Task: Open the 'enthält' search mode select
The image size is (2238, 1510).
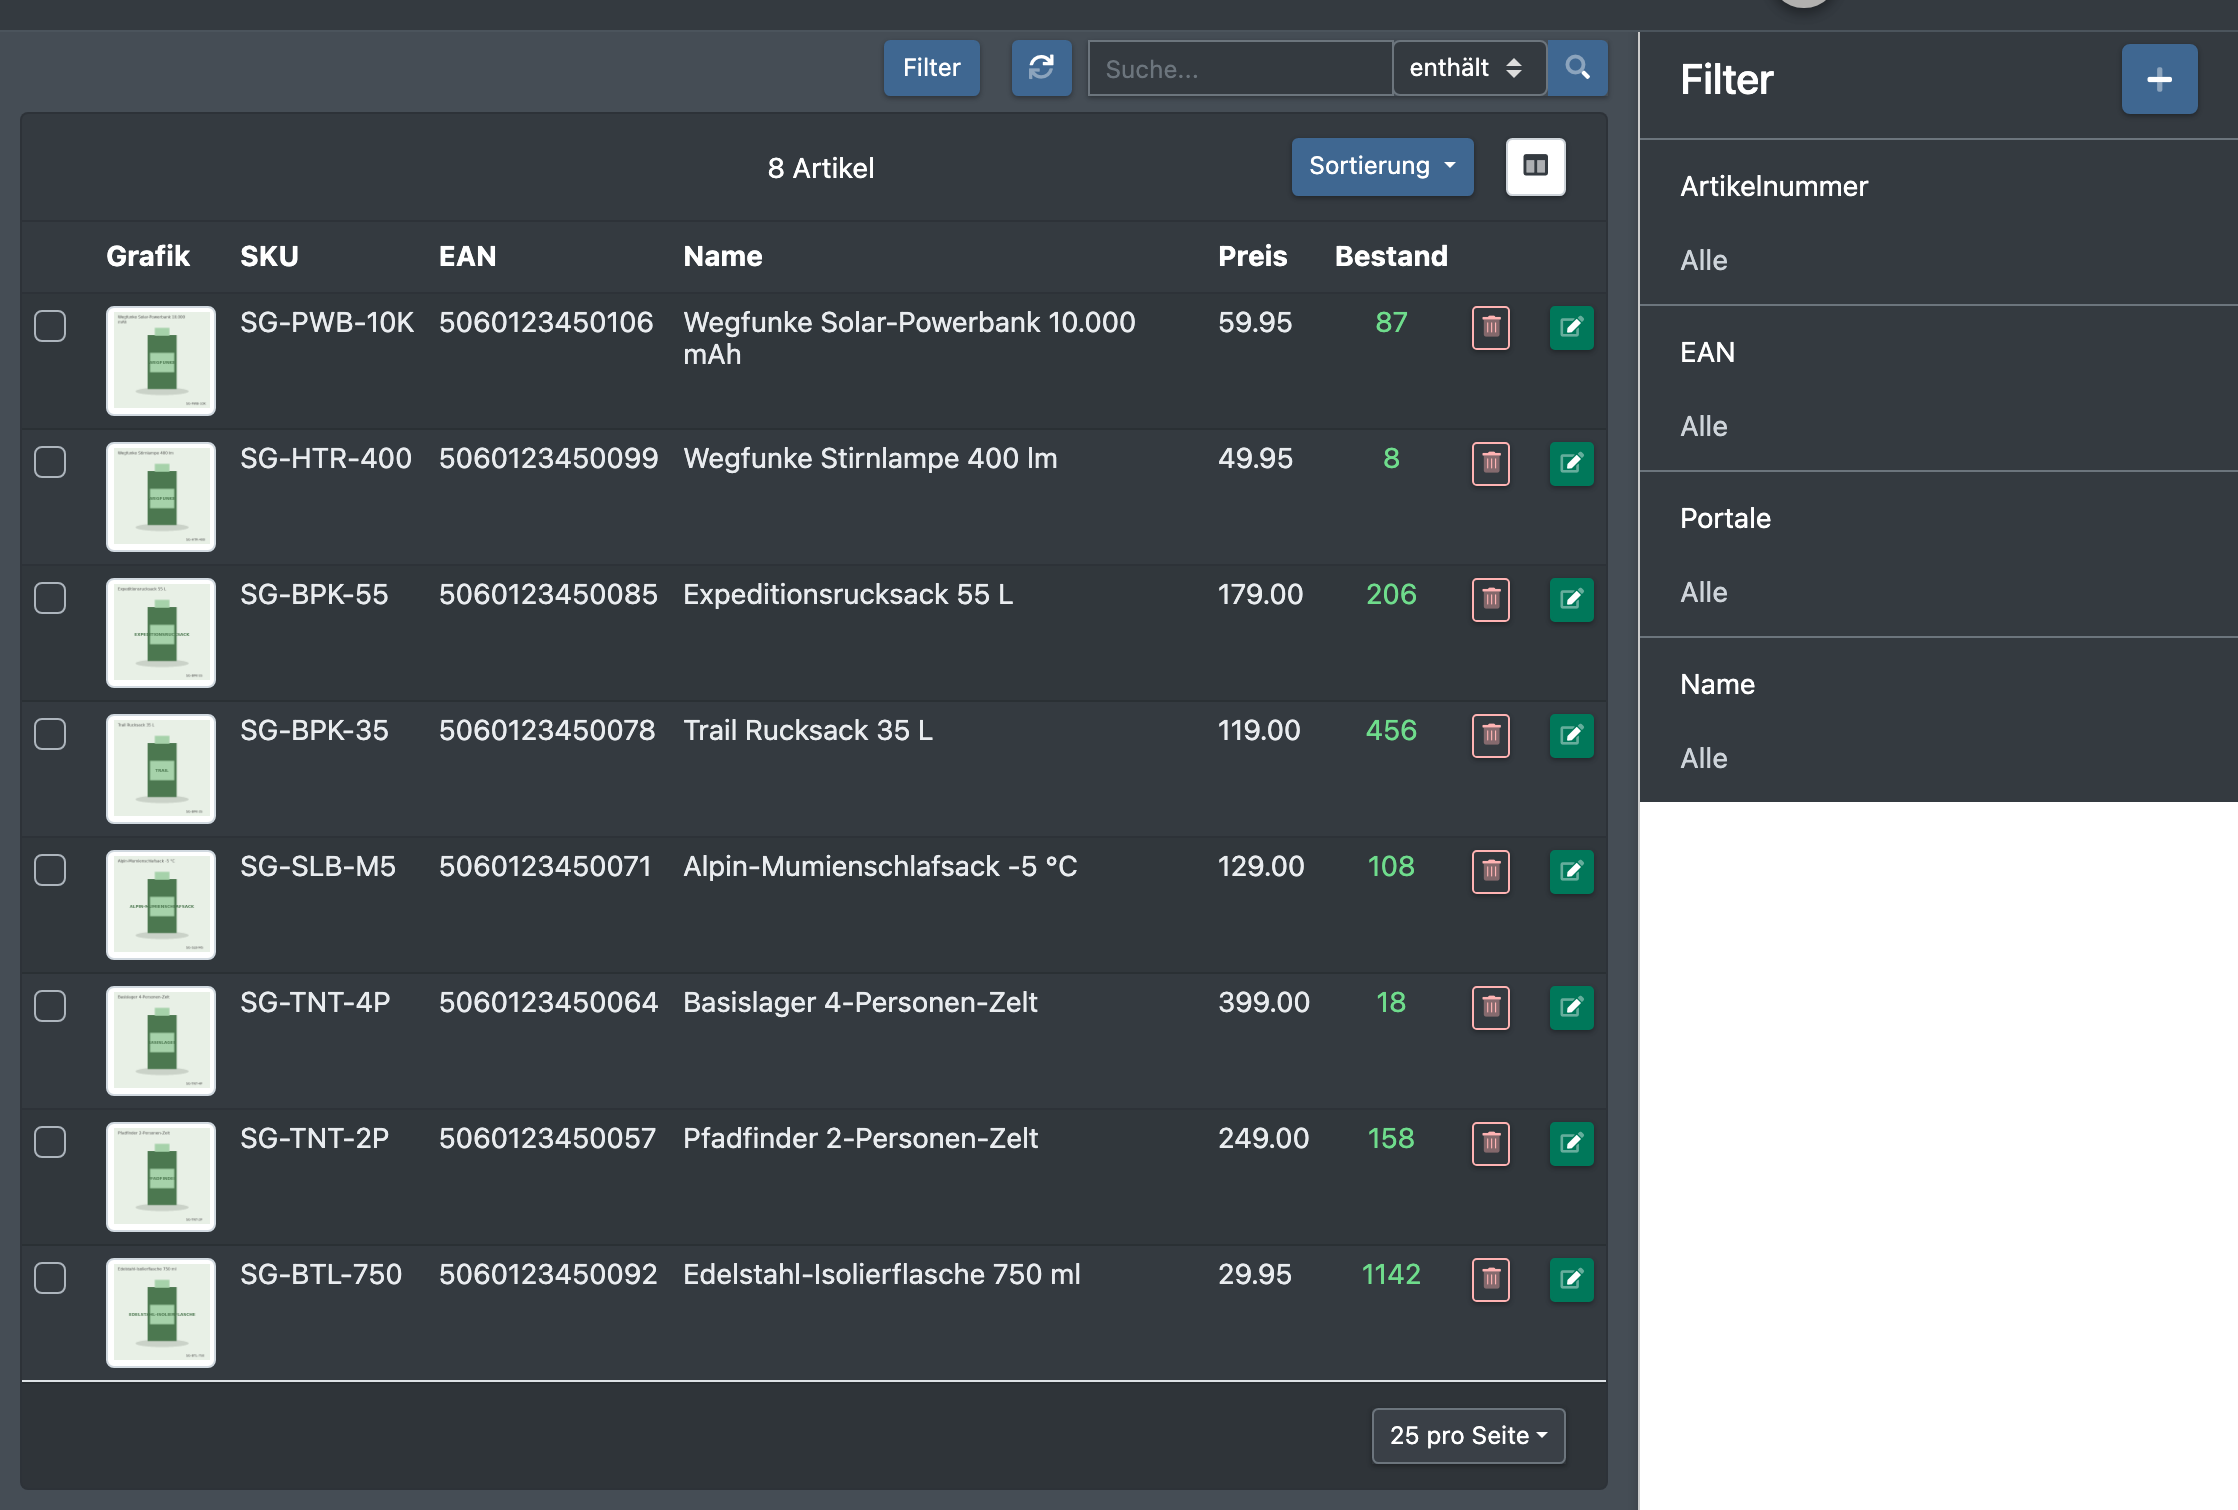Action: (1469, 68)
